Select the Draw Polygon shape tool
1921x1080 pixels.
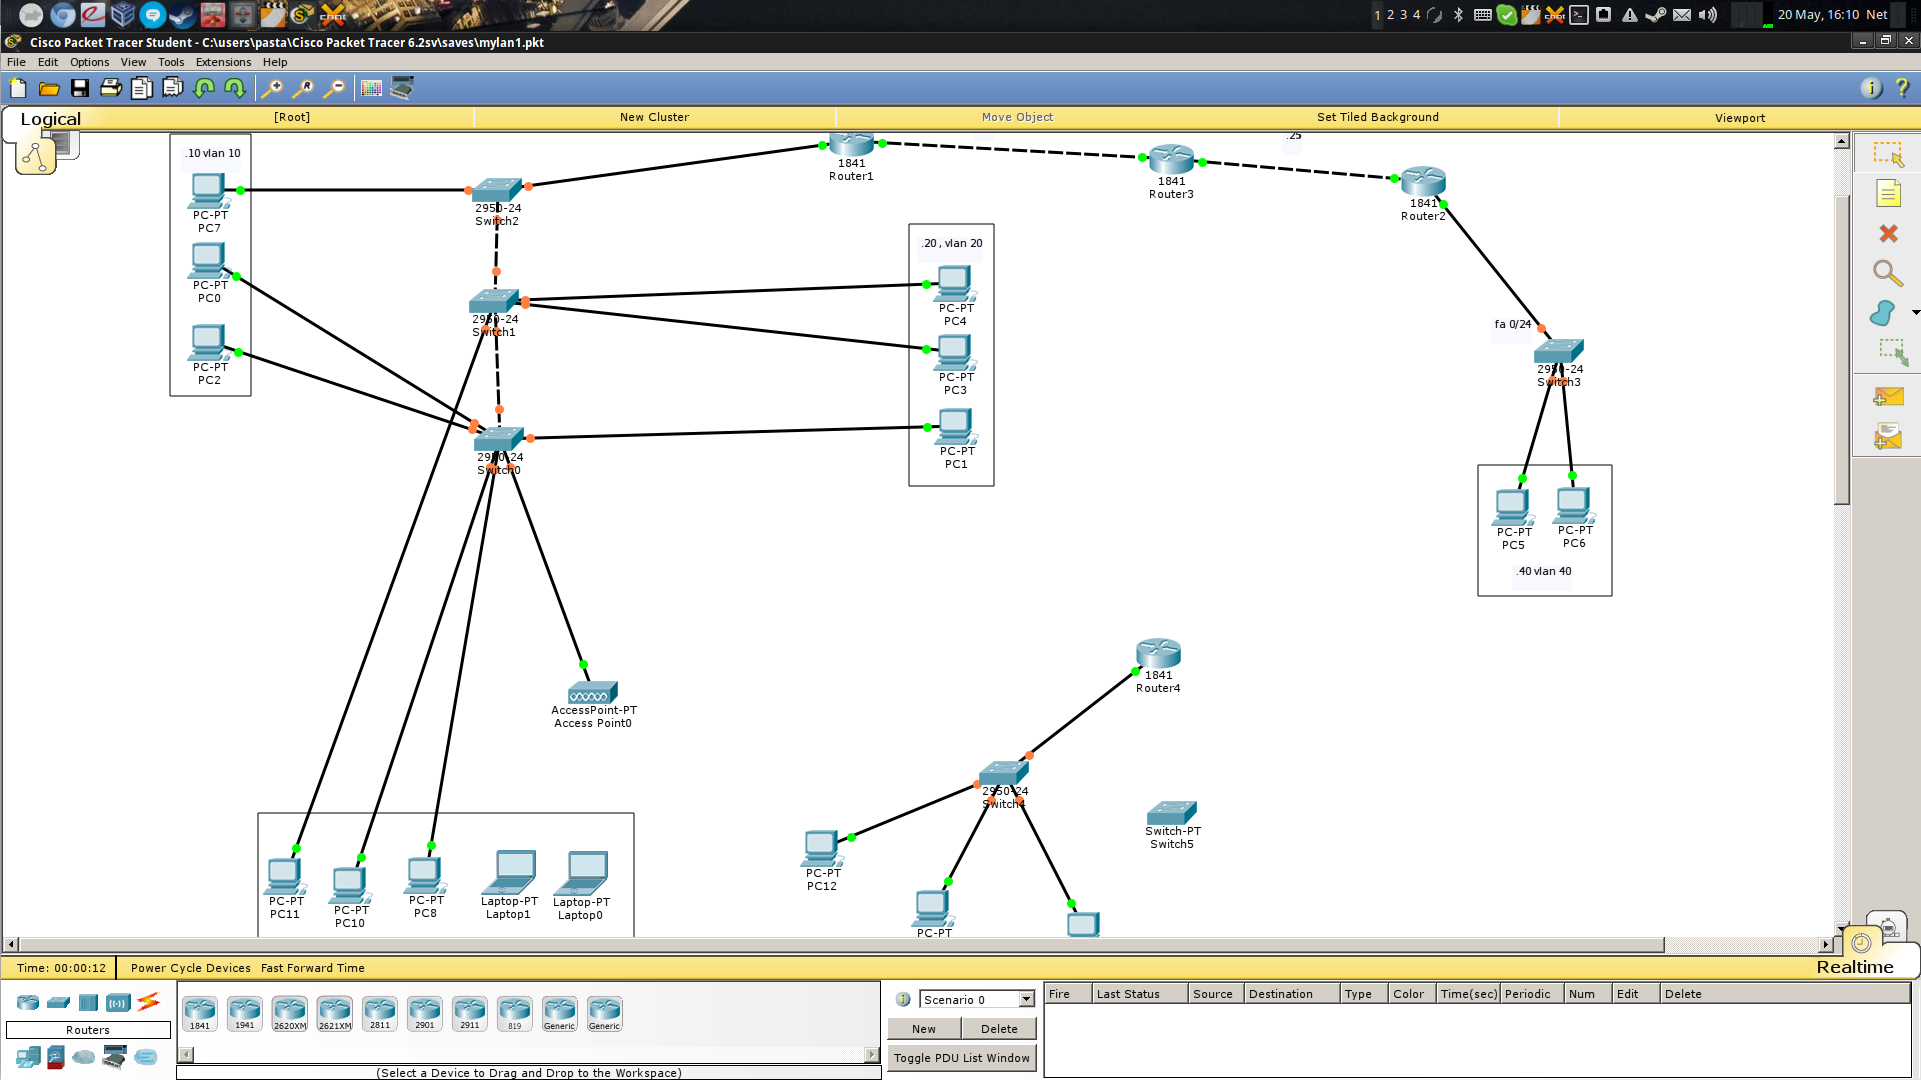(x=1882, y=313)
